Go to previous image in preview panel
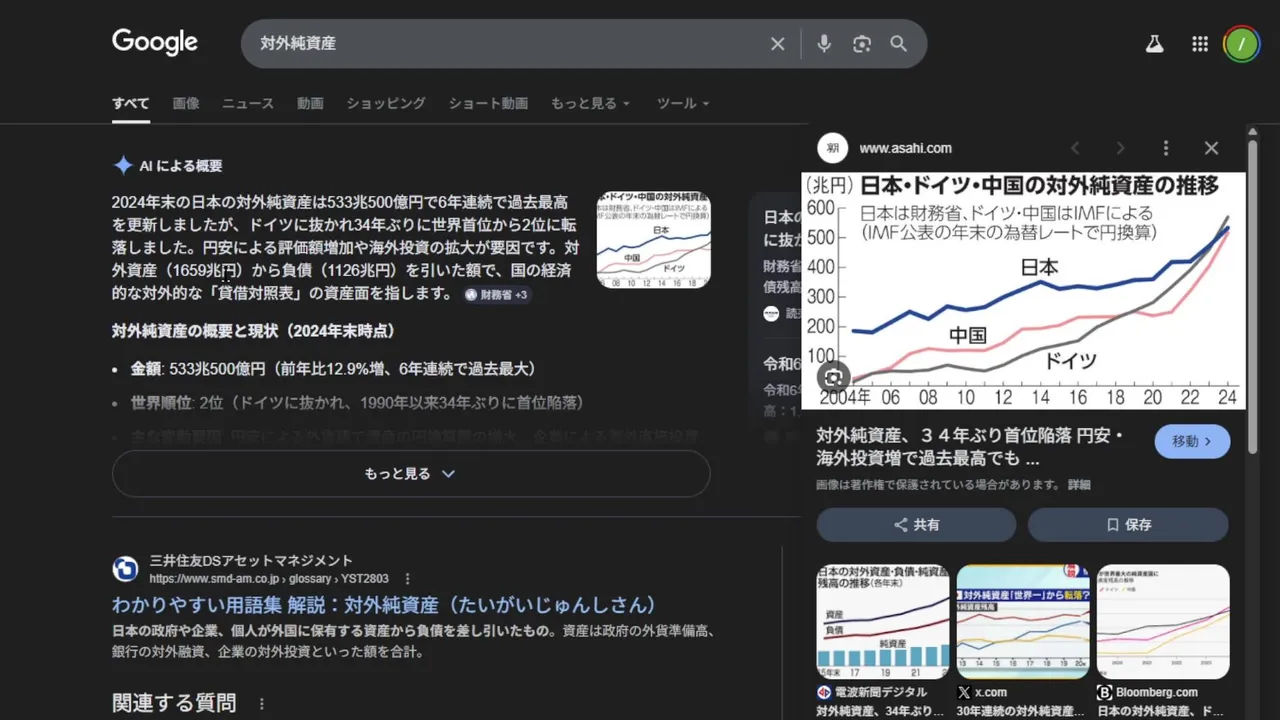The width and height of the screenshot is (1280, 720). click(x=1075, y=148)
